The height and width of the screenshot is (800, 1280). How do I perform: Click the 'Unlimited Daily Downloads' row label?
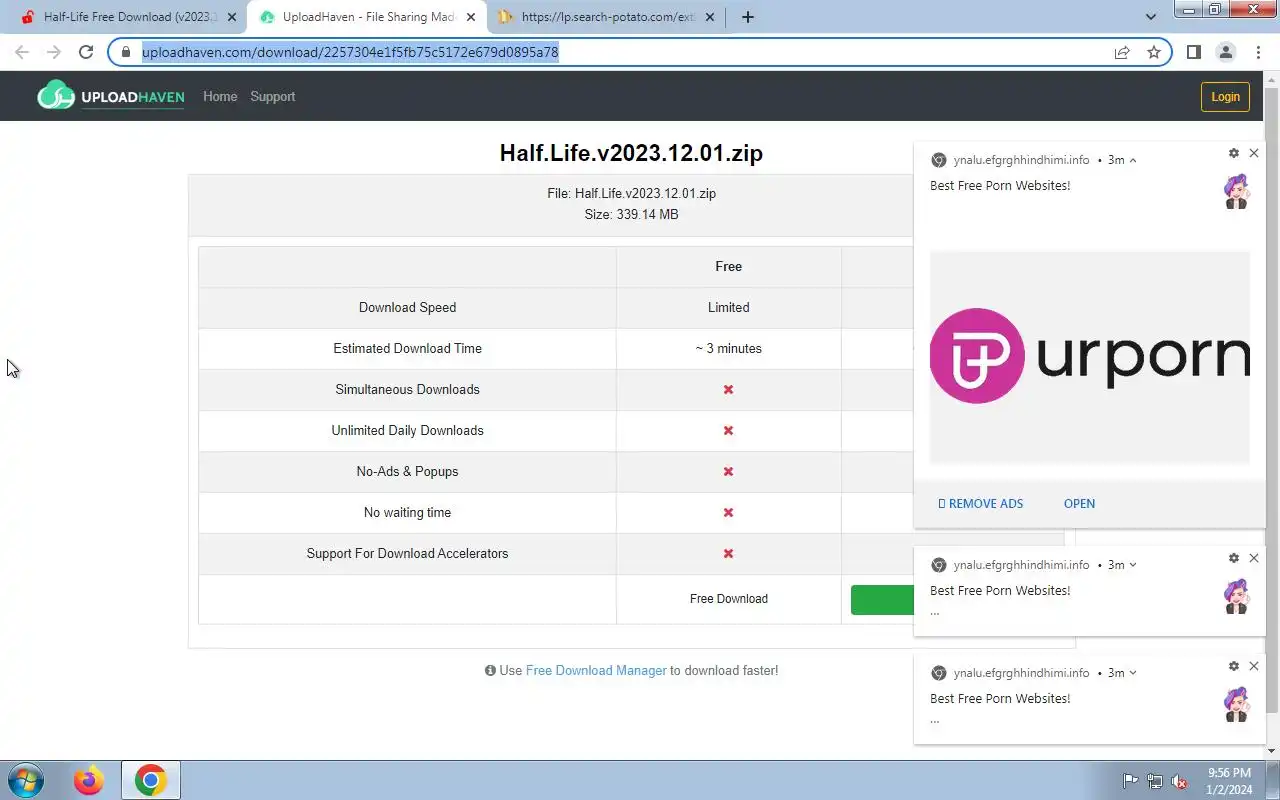pyautogui.click(x=408, y=431)
